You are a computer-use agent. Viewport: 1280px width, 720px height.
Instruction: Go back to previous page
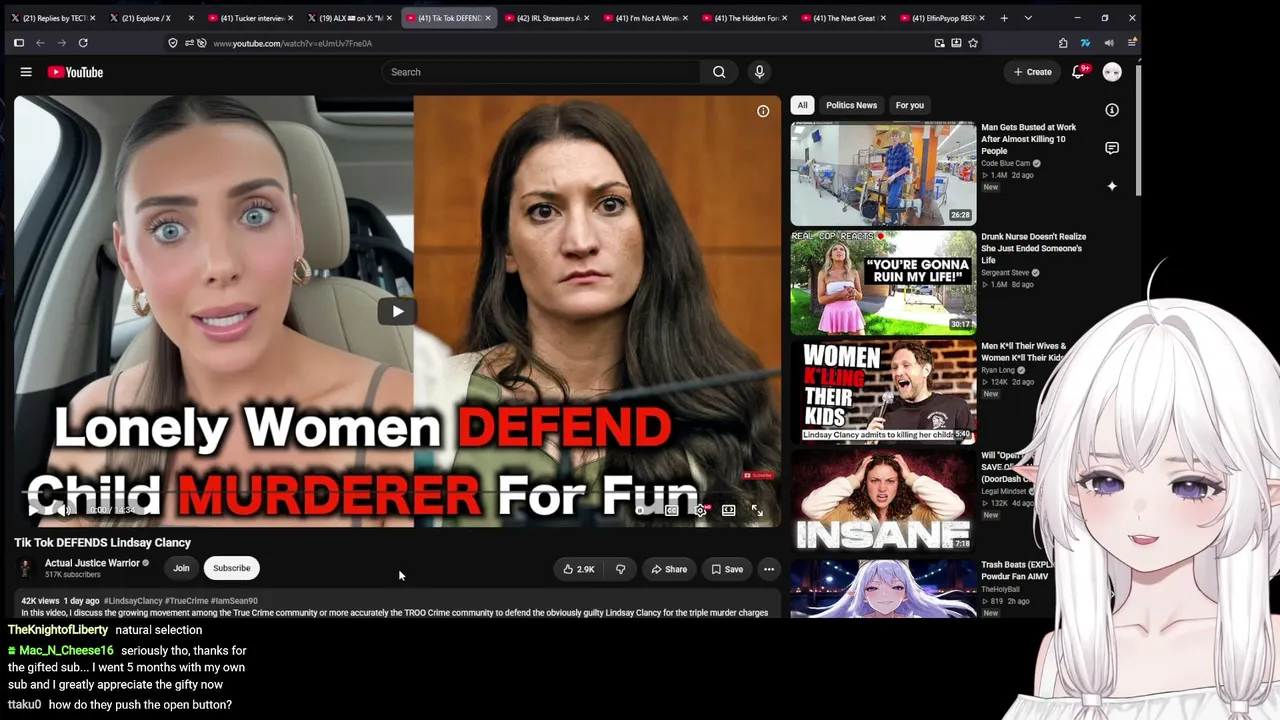(40, 43)
